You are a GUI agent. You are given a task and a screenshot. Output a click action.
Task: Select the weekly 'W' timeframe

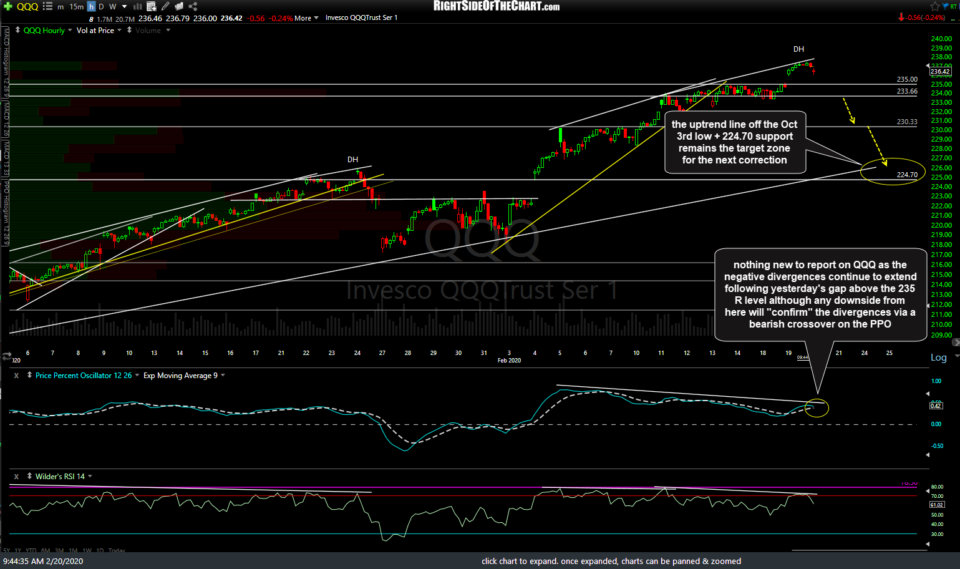[x=113, y=7]
